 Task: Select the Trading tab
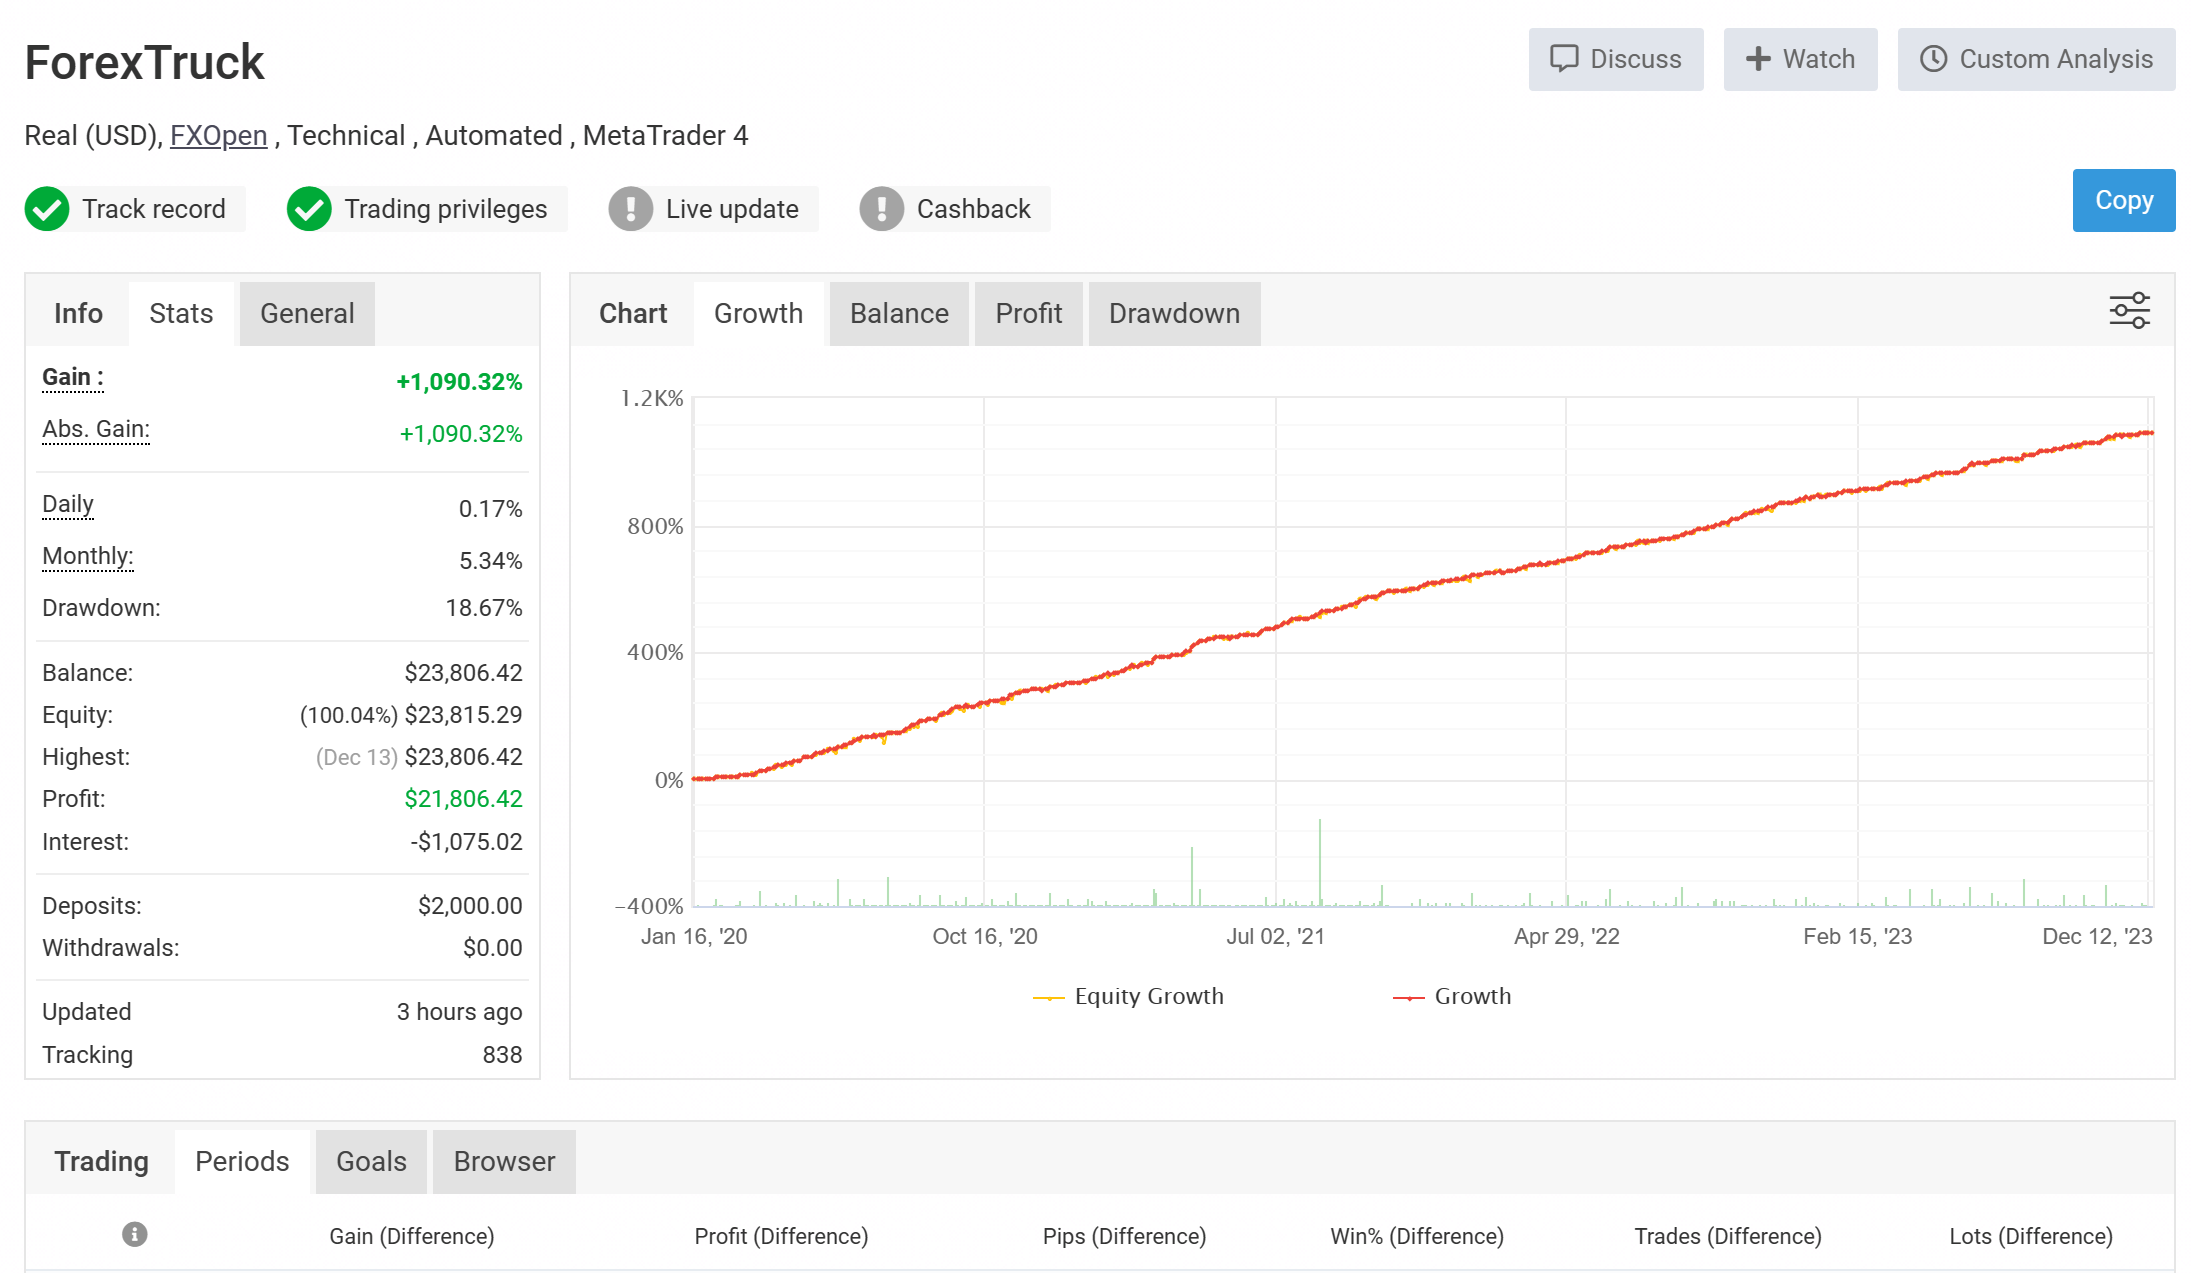(101, 1161)
